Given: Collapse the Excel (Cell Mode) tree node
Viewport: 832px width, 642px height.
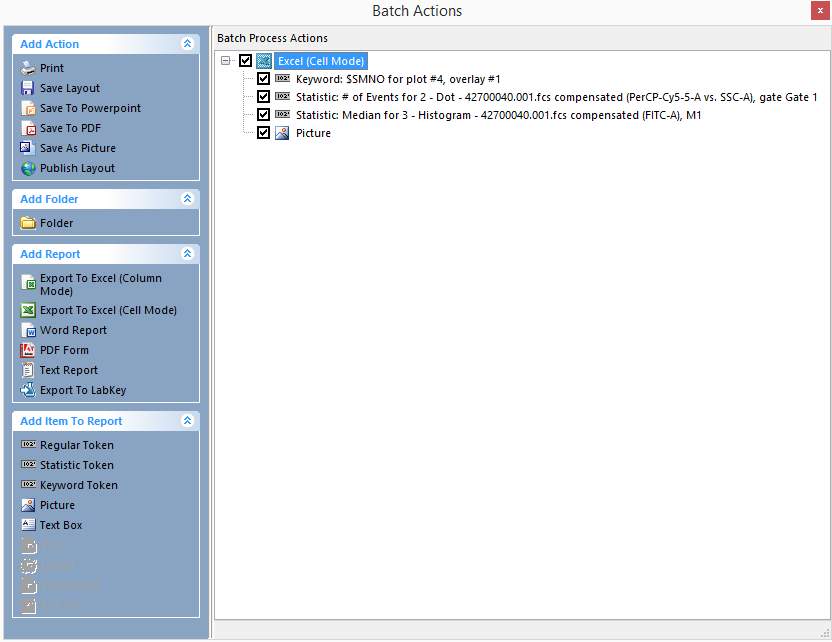Looking at the screenshot, I should (226, 61).
